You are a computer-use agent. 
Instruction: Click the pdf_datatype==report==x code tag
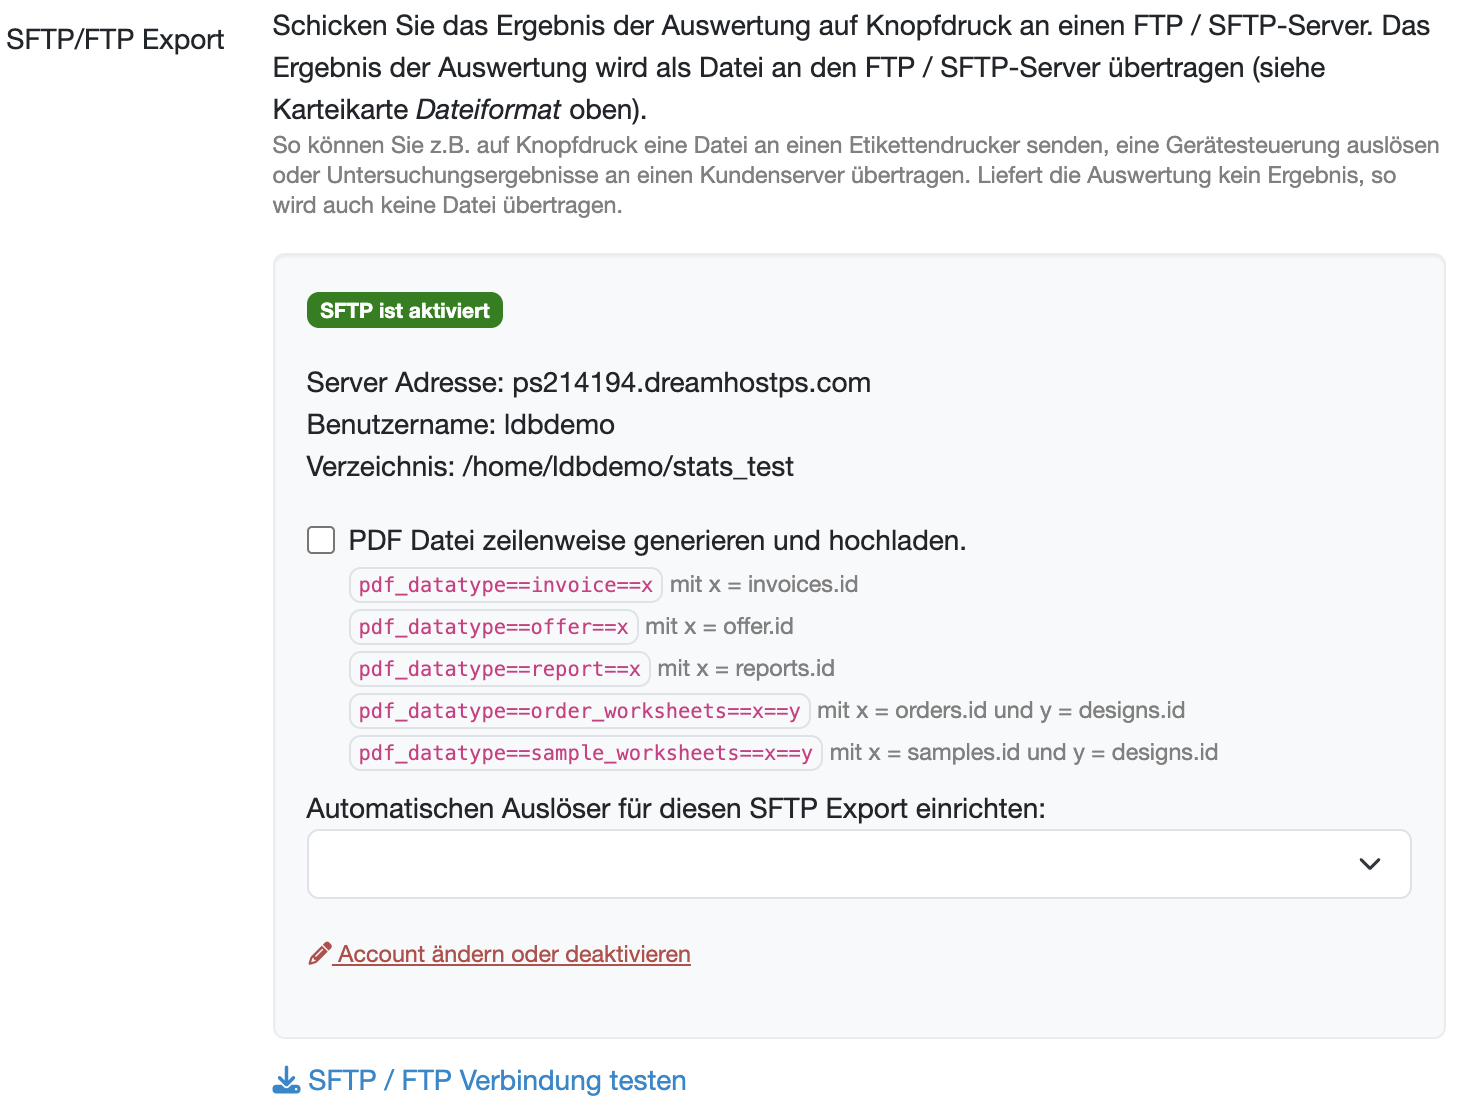(x=499, y=669)
